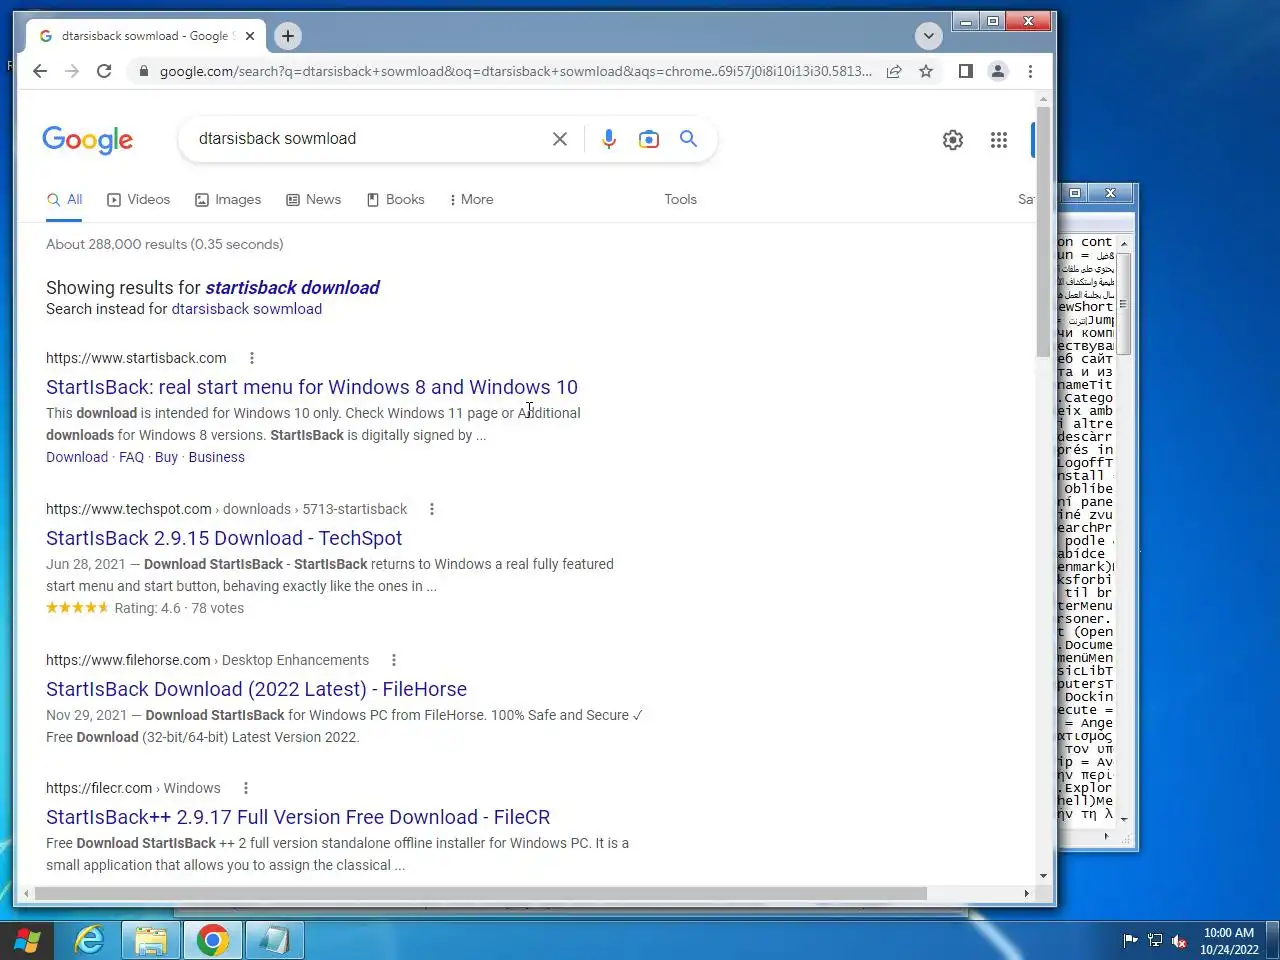1280x960 pixels.
Task: Submit search with the magnifier icon
Action: (x=689, y=139)
